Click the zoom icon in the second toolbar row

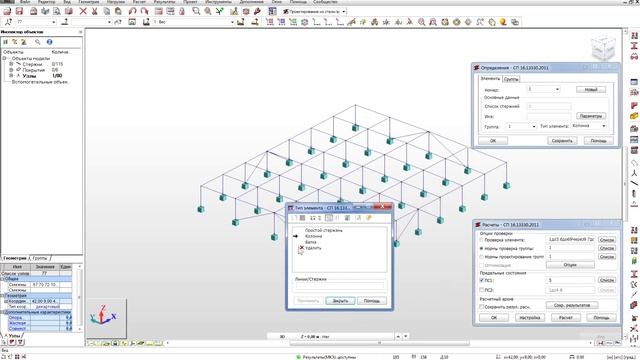coord(421,22)
